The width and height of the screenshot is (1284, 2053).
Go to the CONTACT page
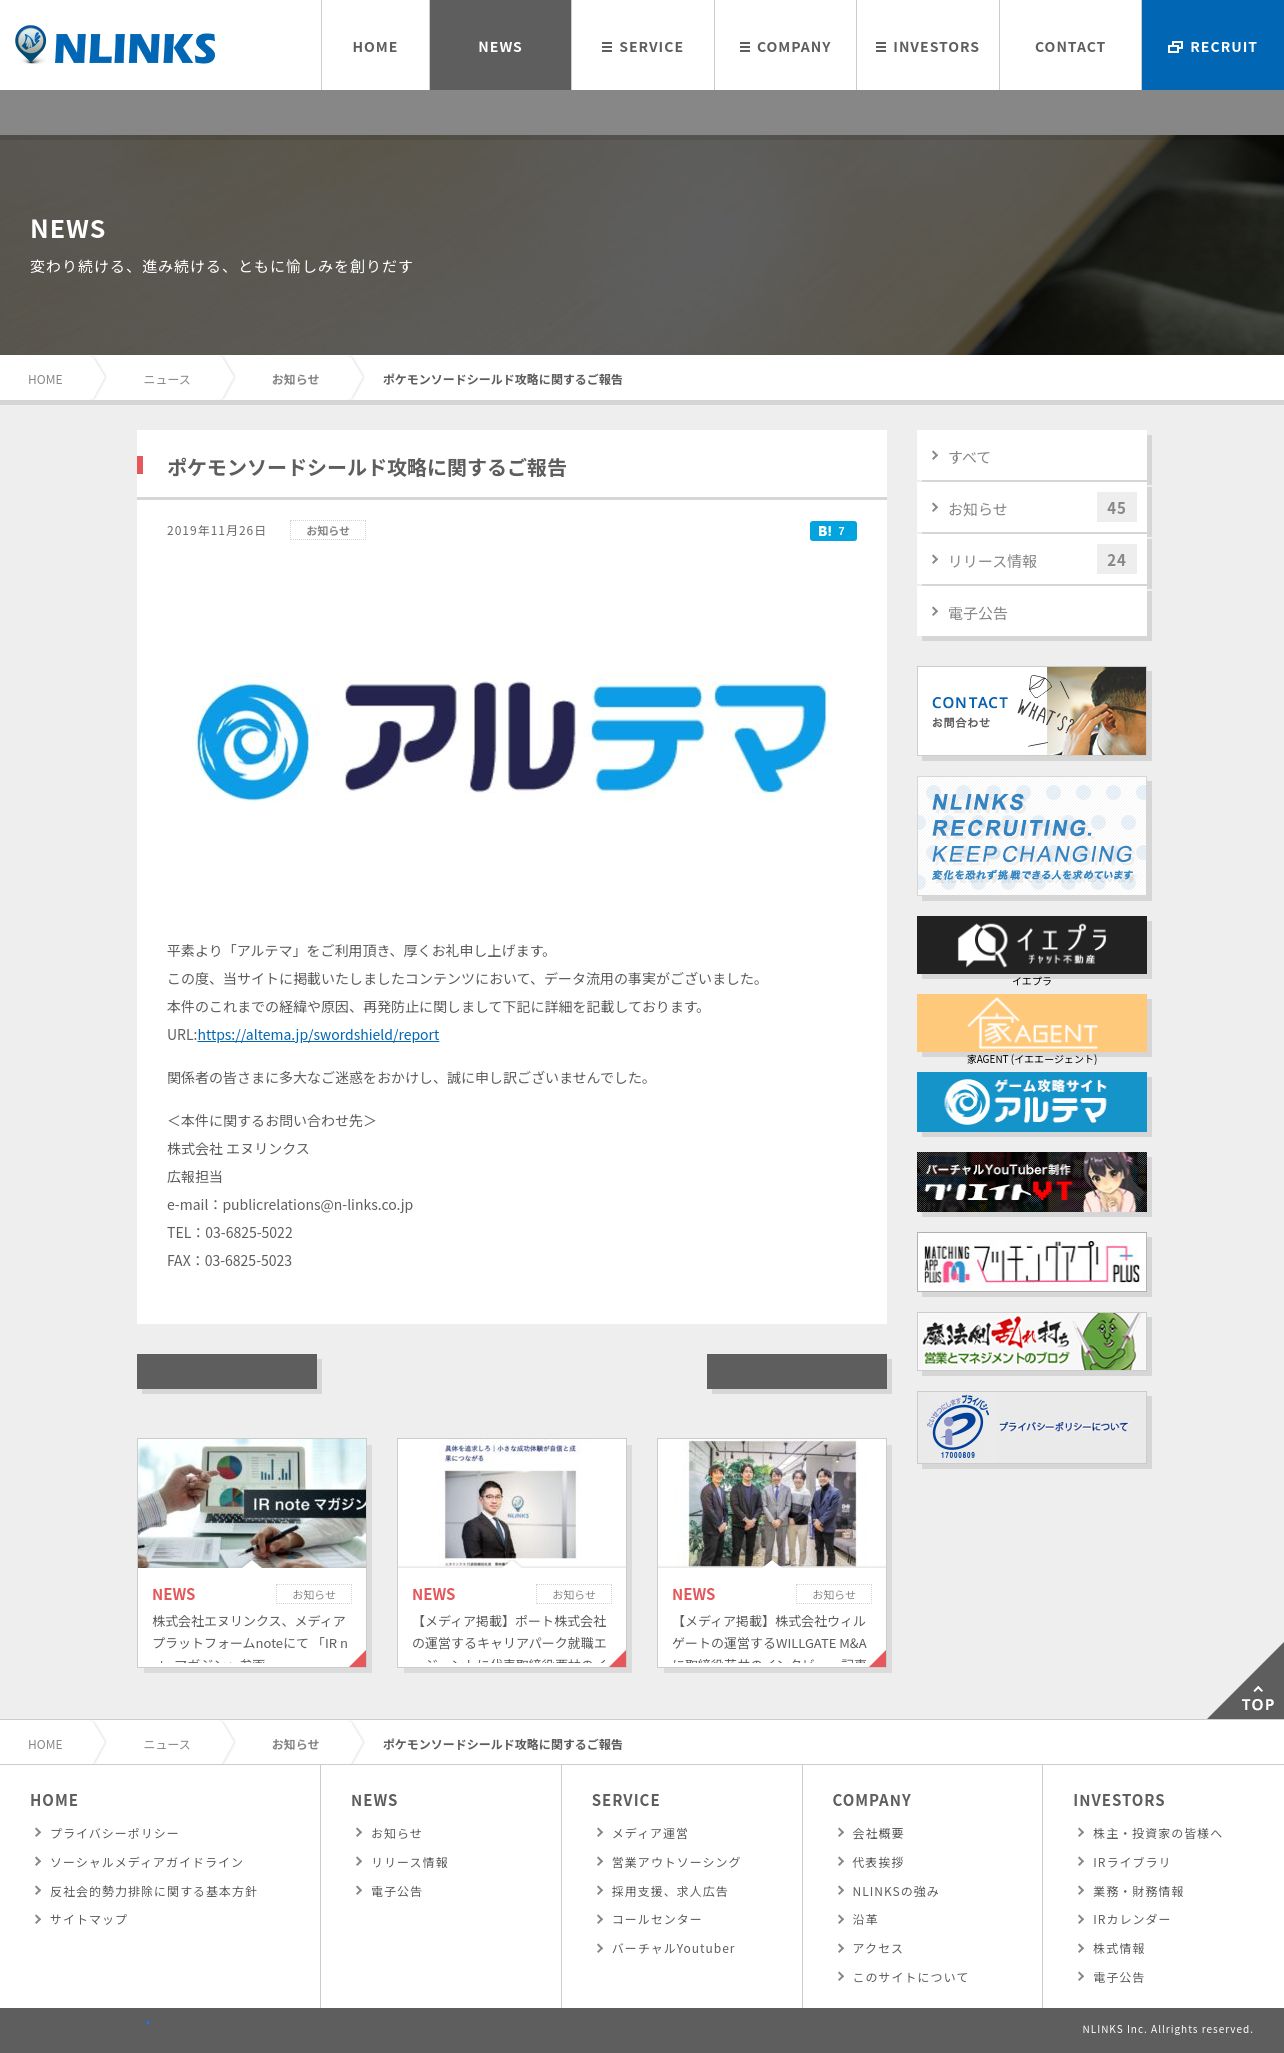(x=1070, y=46)
